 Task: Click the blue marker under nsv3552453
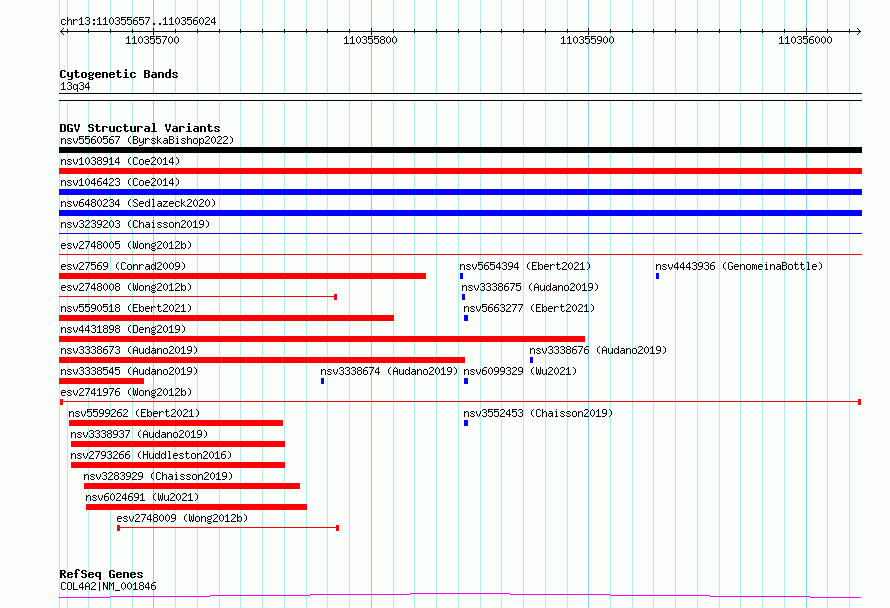tap(466, 423)
